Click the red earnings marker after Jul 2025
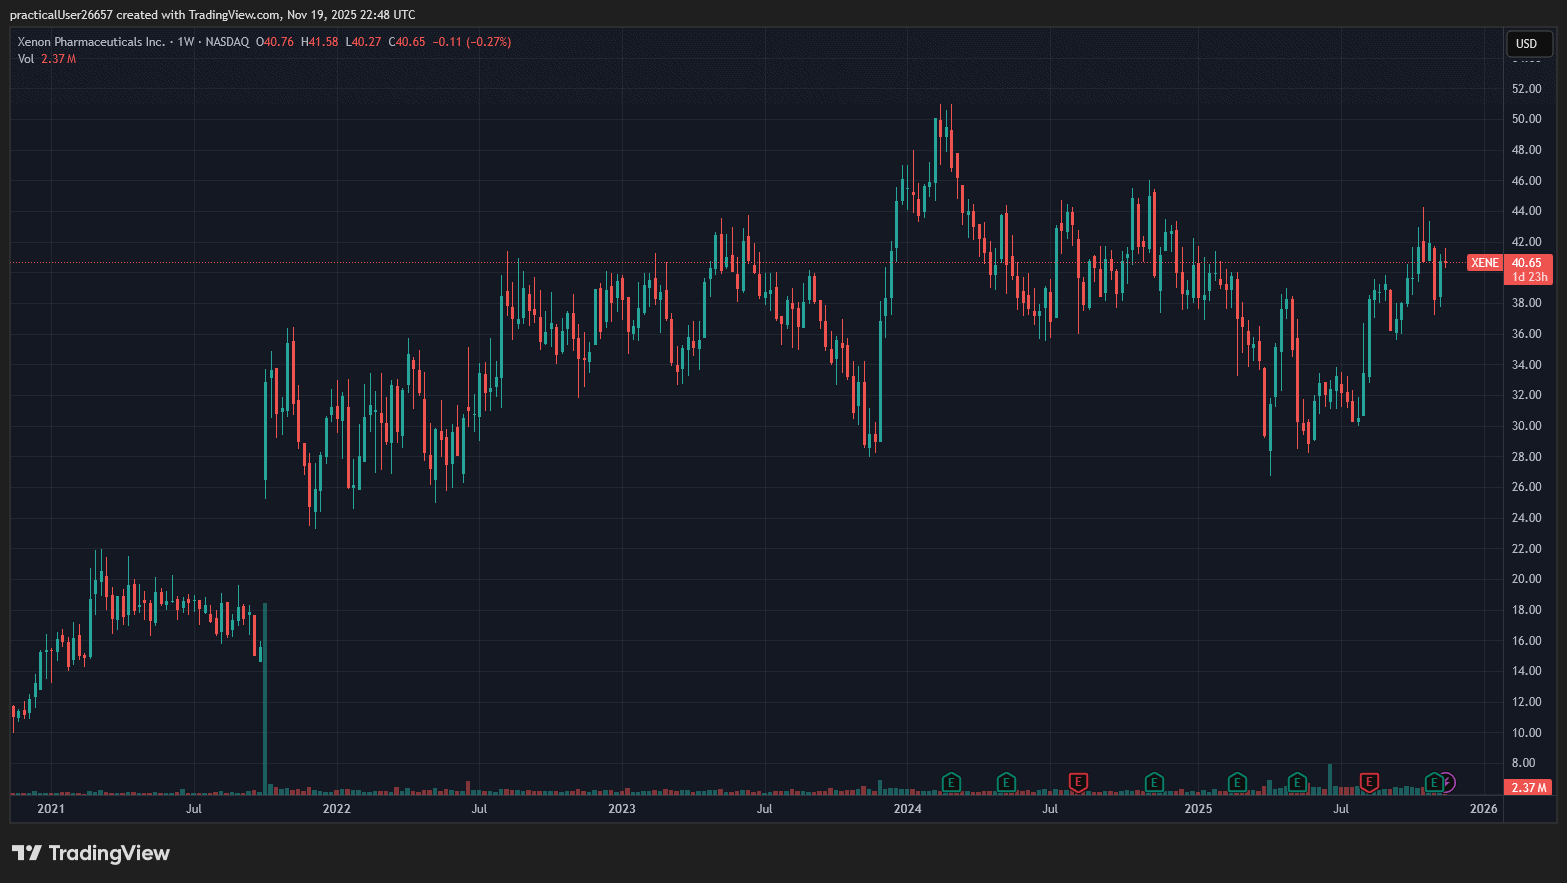1567x883 pixels. click(x=1369, y=782)
